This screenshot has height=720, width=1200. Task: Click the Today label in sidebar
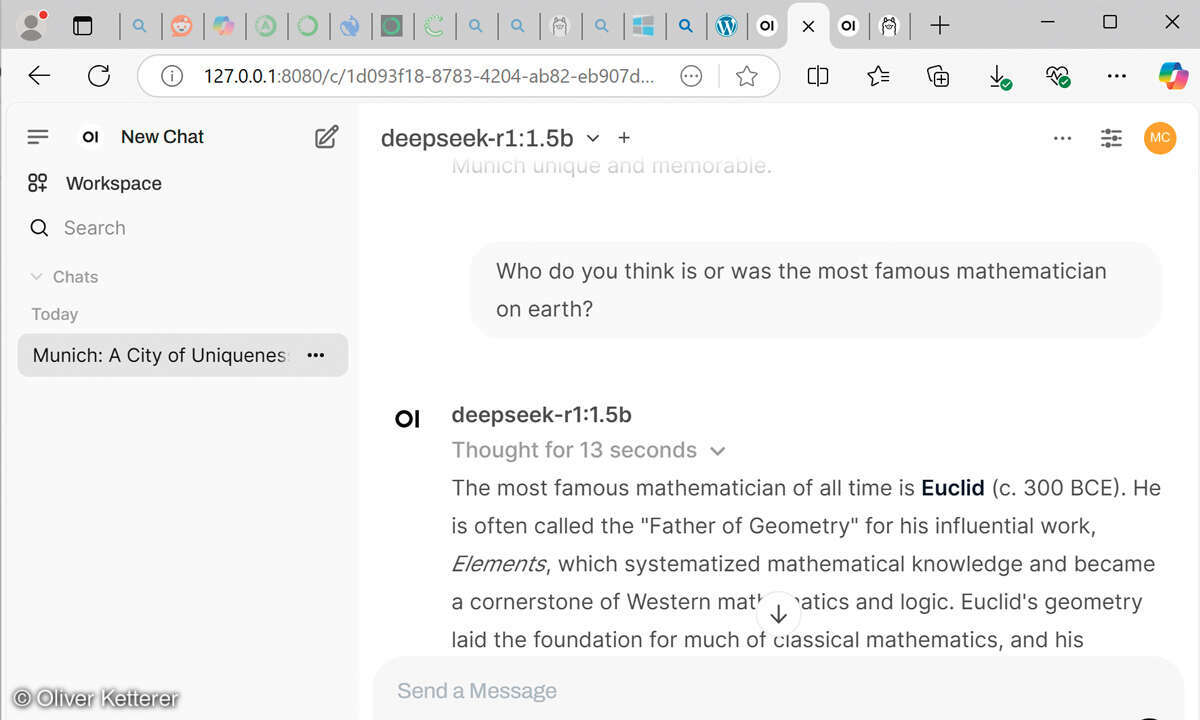tap(55, 314)
